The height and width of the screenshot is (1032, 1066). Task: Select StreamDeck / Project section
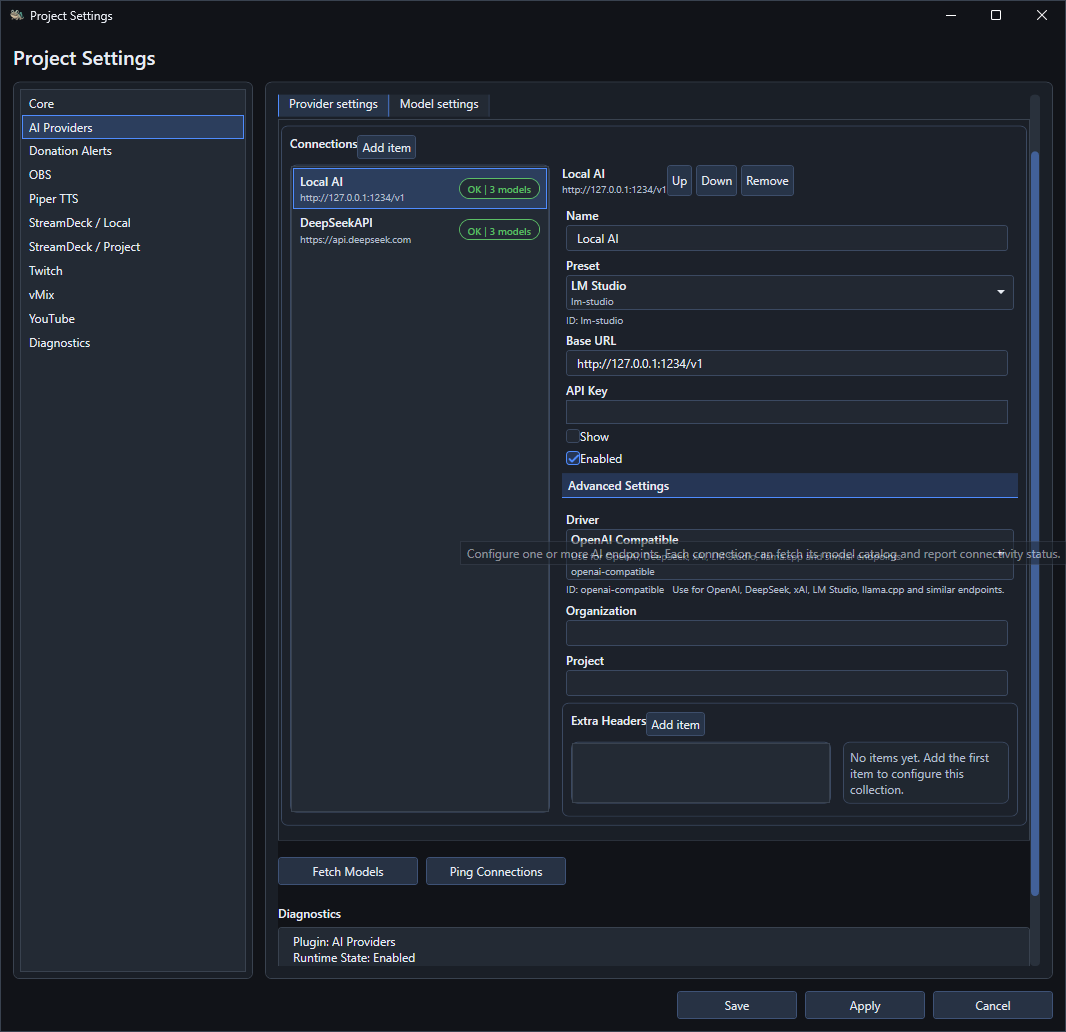click(133, 247)
